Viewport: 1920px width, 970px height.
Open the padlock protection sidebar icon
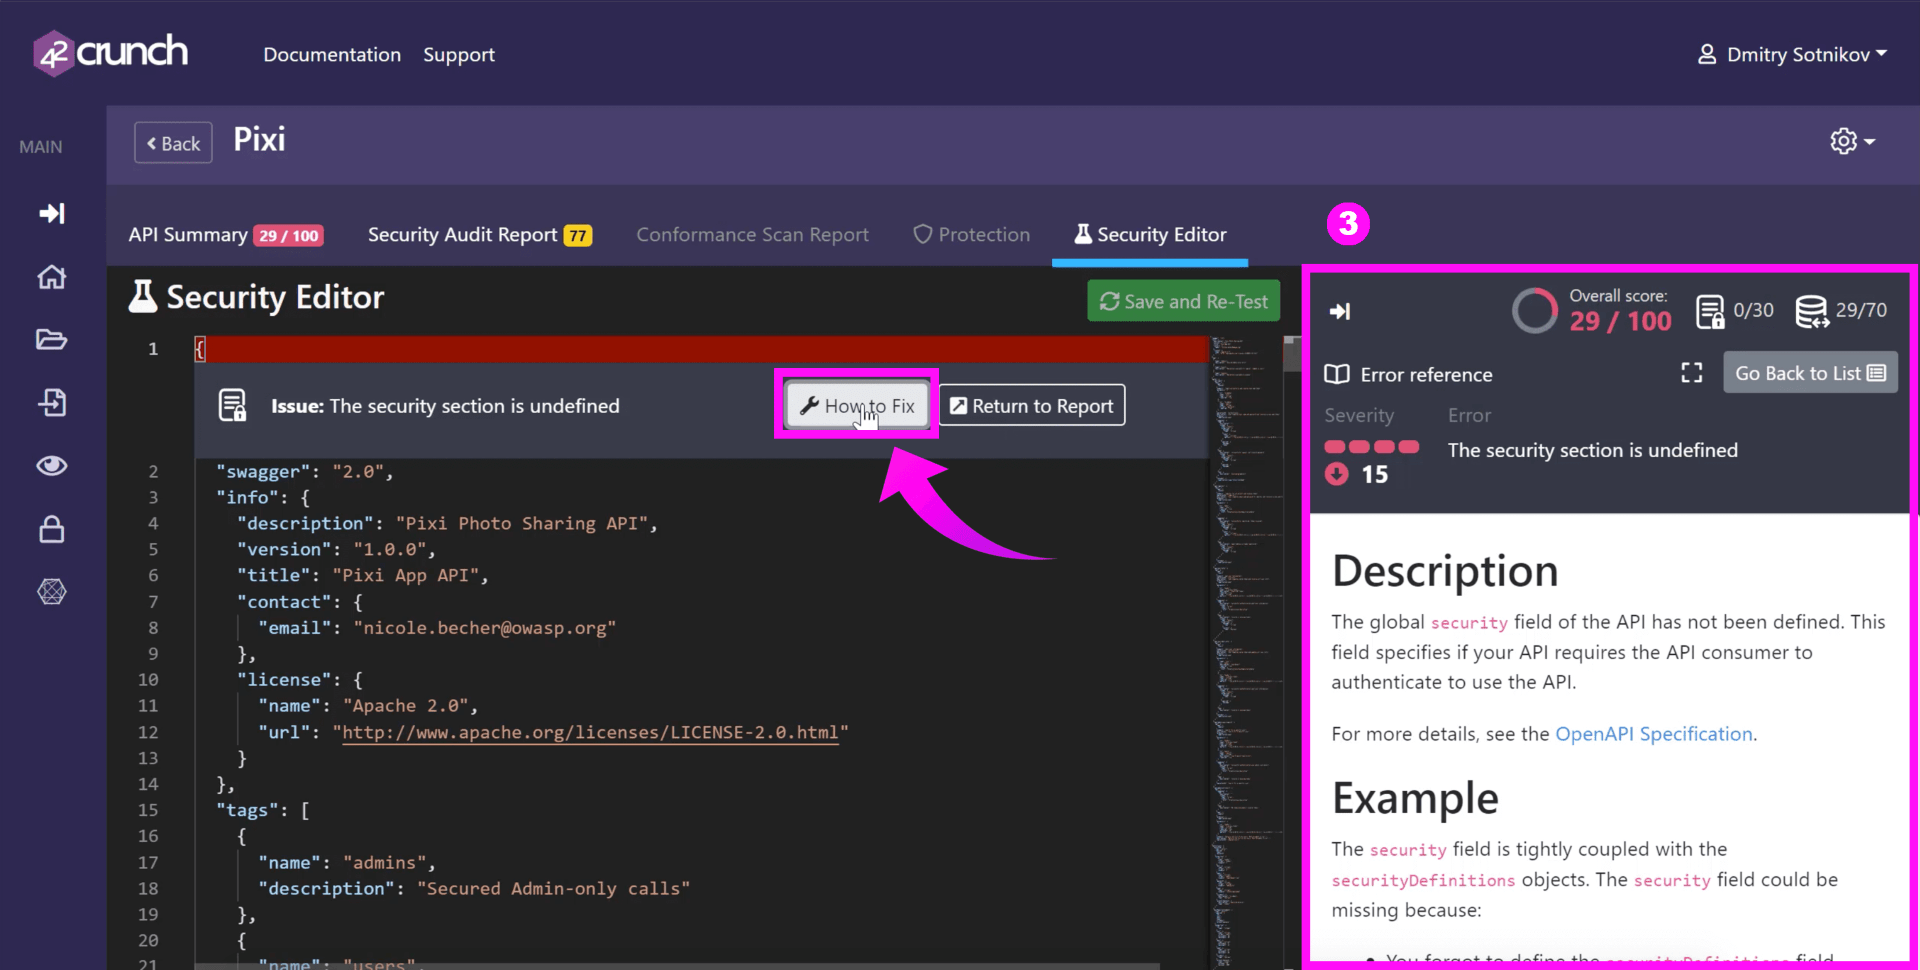tap(52, 528)
